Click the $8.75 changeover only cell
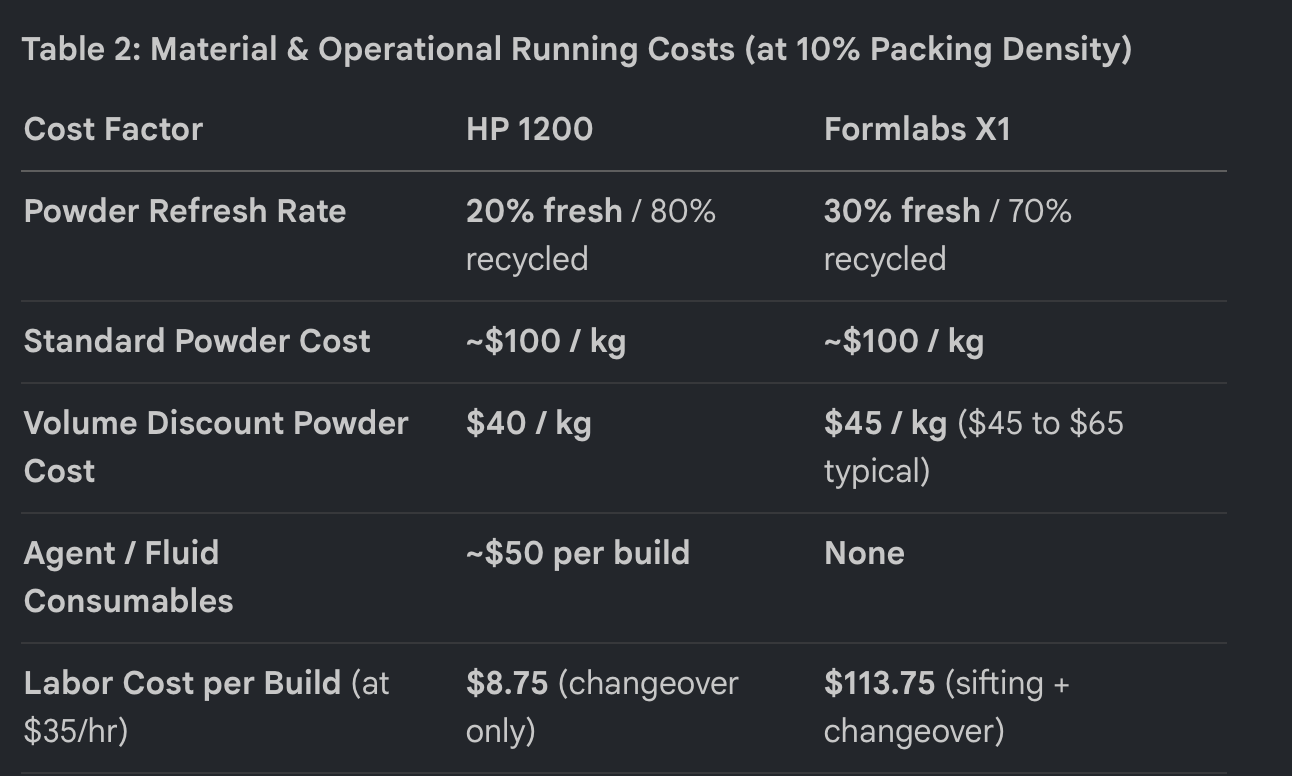 click(x=602, y=707)
